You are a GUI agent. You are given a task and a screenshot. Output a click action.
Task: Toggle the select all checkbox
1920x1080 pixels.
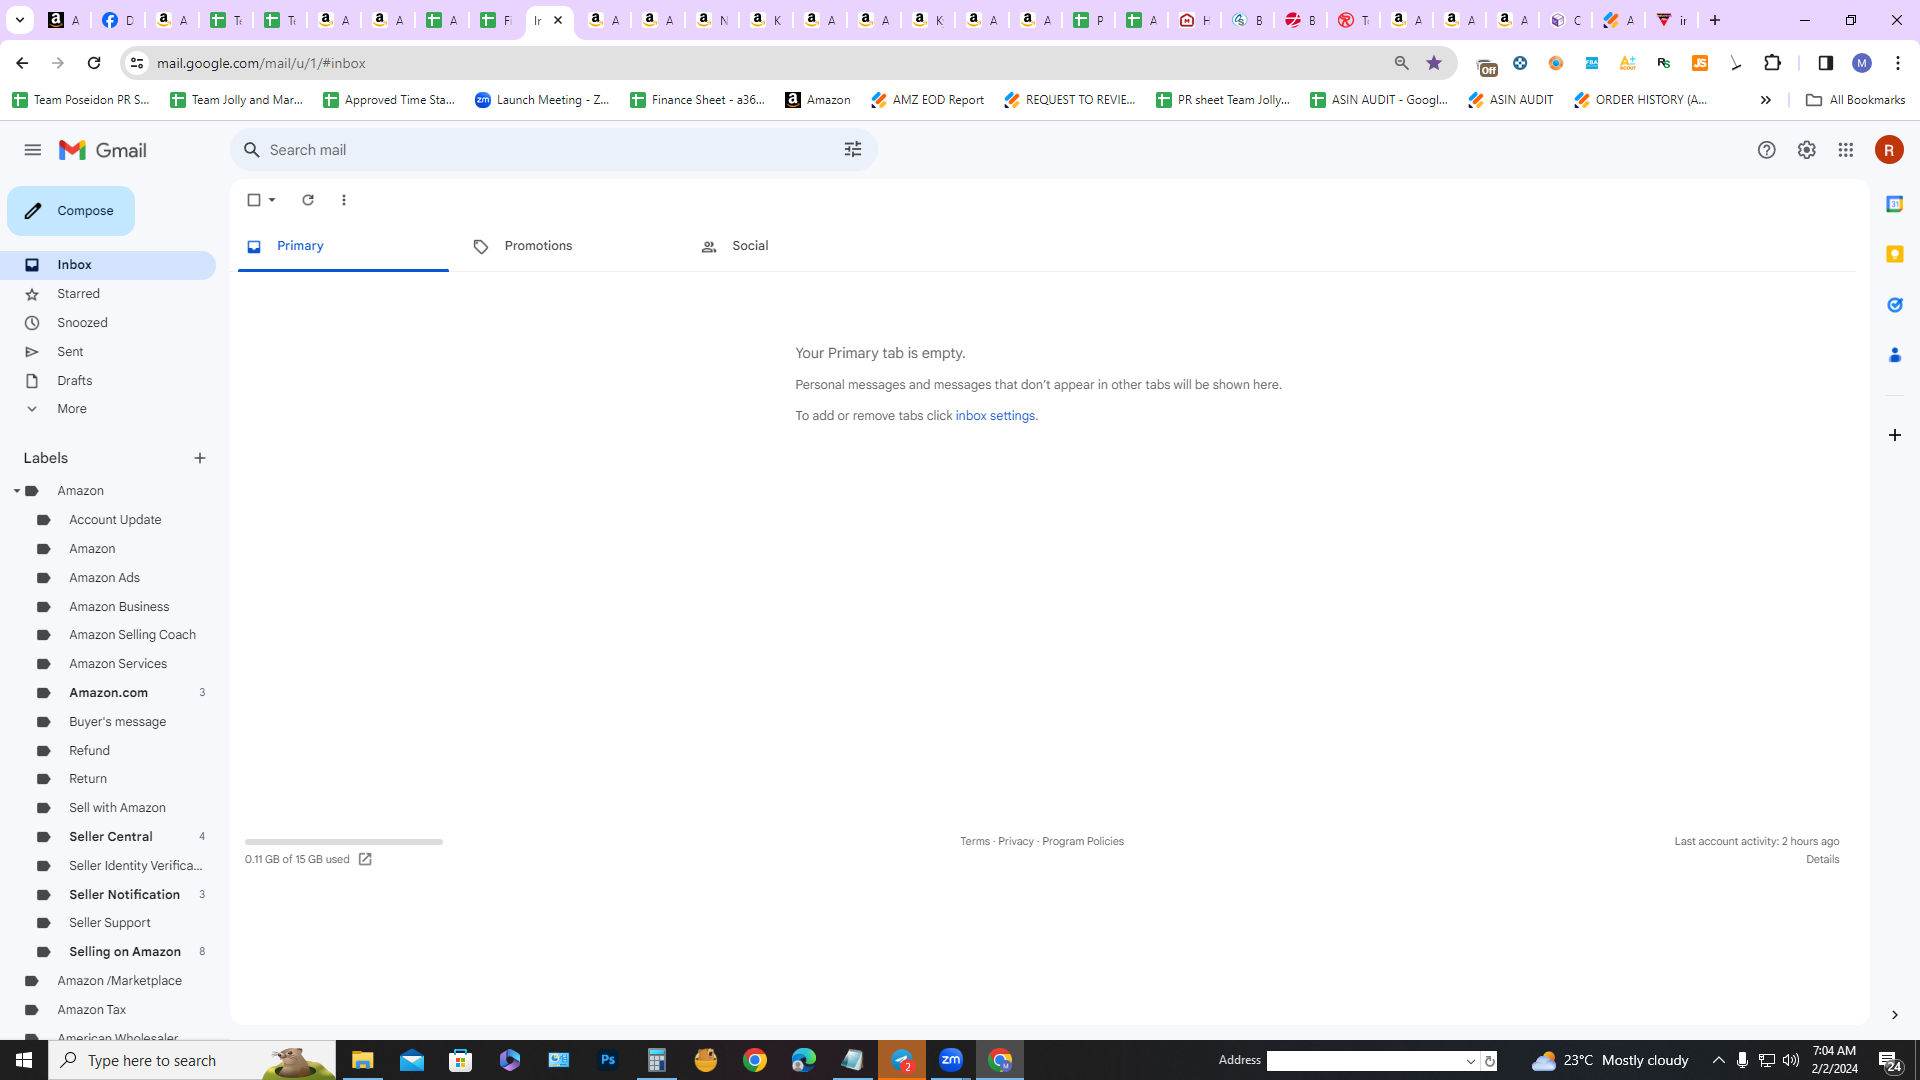click(254, 200)
